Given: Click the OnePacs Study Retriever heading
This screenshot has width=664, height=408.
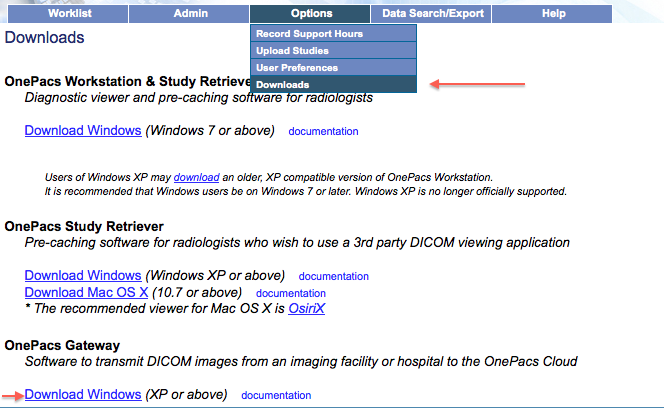Looking at the screenshot, I should [84, 226].
